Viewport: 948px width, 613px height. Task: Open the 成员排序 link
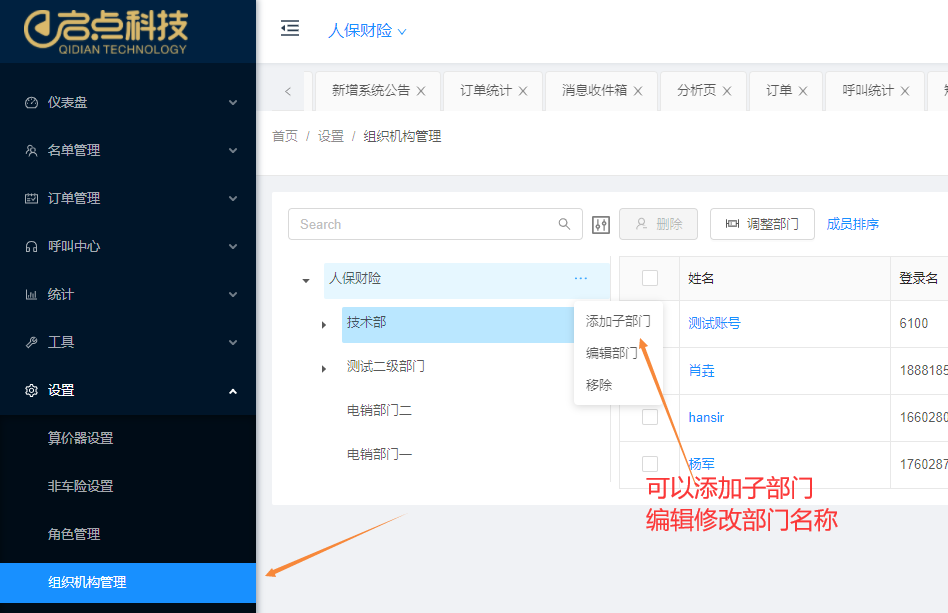click(852, 224)
